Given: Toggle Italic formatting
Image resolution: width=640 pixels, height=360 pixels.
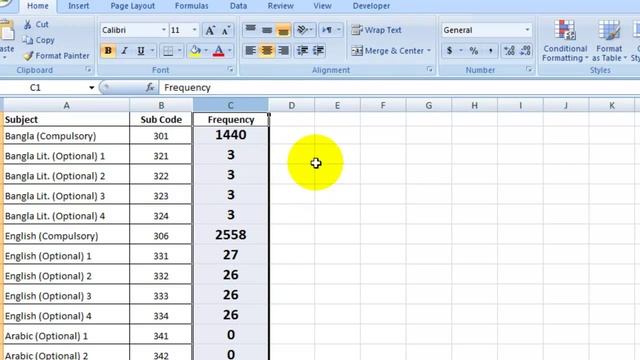Looking at the screenshot, I should [124, 51].
